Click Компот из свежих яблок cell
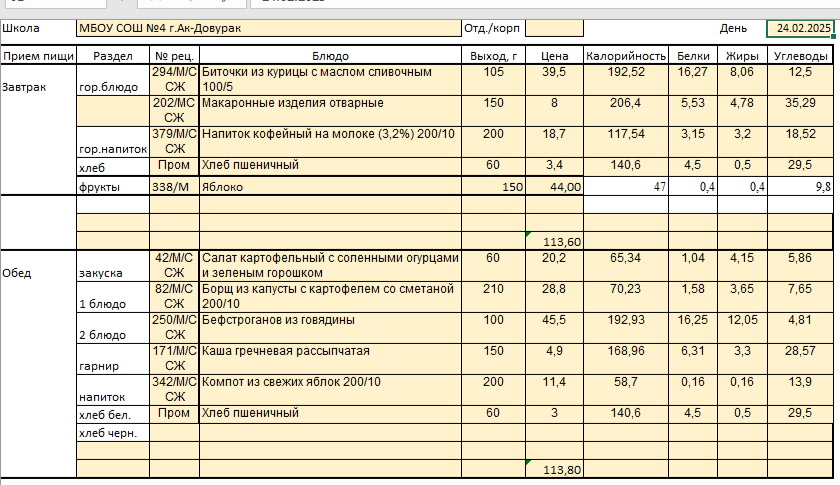This screenshot has width=840, height=485. coord(330,389)
